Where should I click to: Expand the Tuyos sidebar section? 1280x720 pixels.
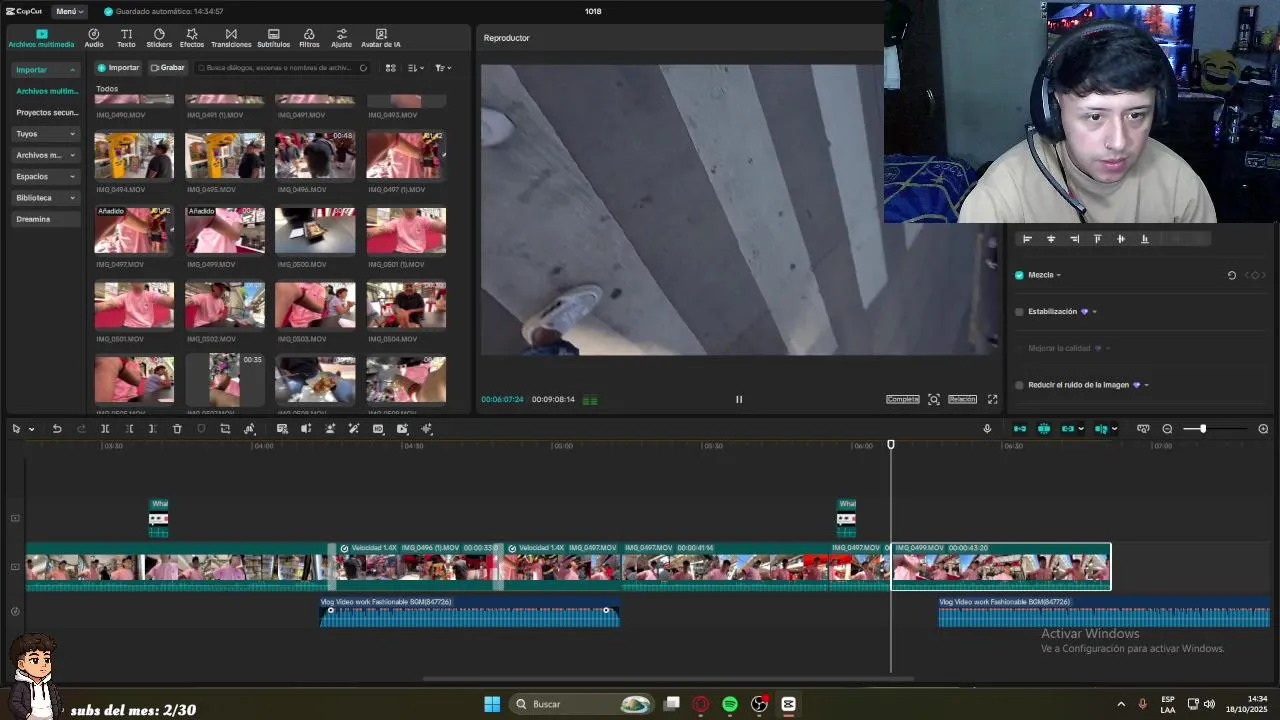pyautogui.click(x=72, y=134)
